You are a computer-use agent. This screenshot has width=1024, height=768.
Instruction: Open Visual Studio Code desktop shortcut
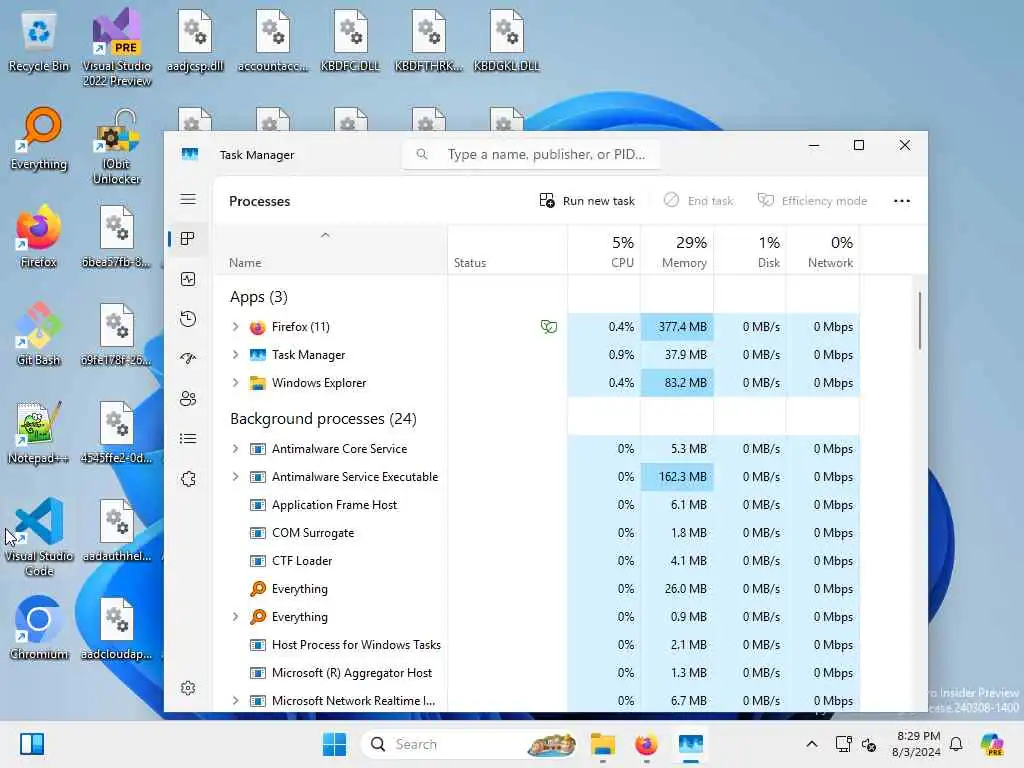[x=39, y=537]
